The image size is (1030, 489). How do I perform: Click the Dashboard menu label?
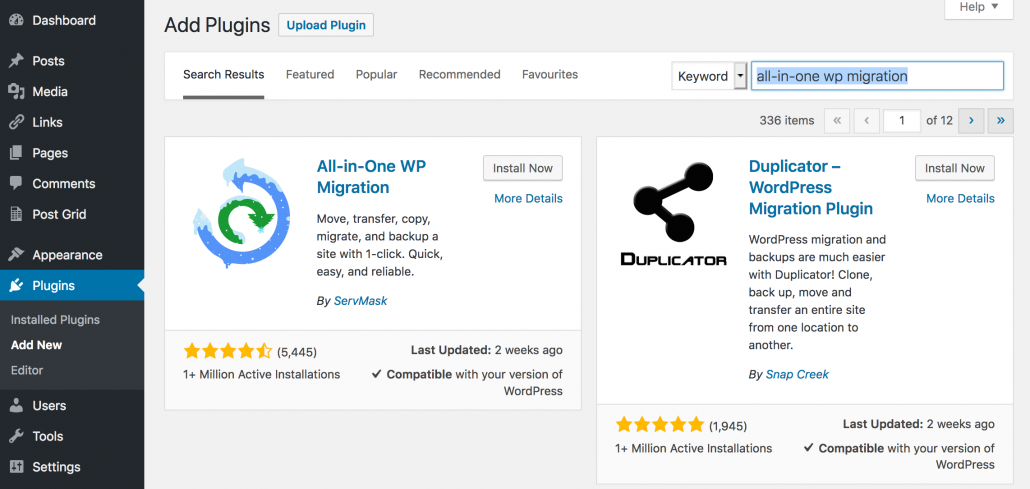64,20
